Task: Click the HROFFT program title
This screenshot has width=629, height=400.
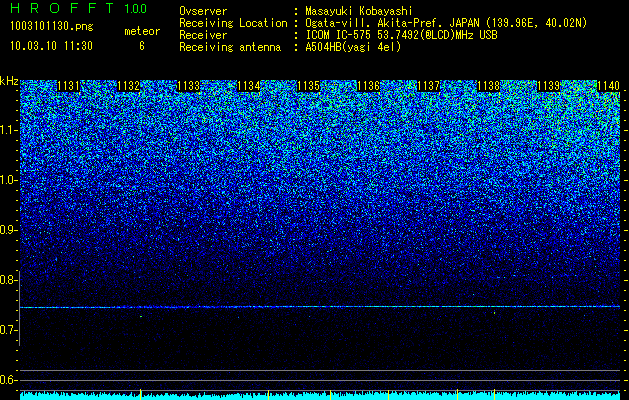Action: click(x=61, y=8)
